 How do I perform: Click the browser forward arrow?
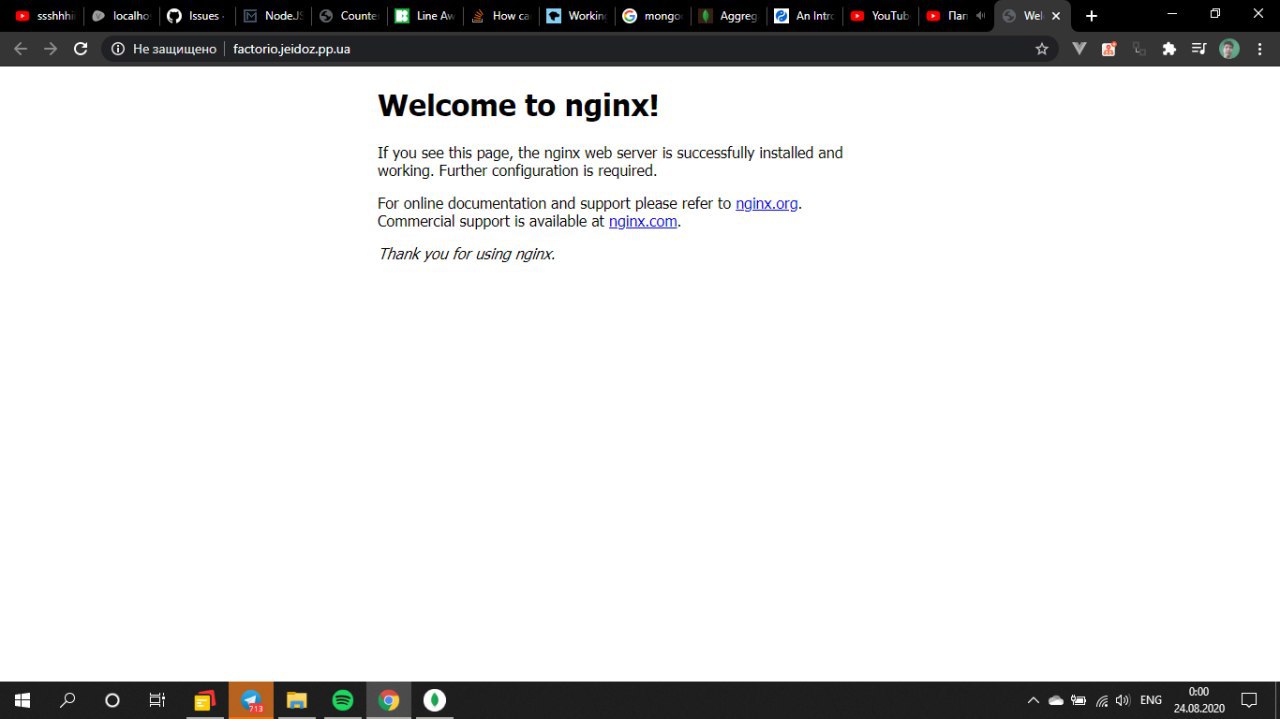tap(50, 48)
